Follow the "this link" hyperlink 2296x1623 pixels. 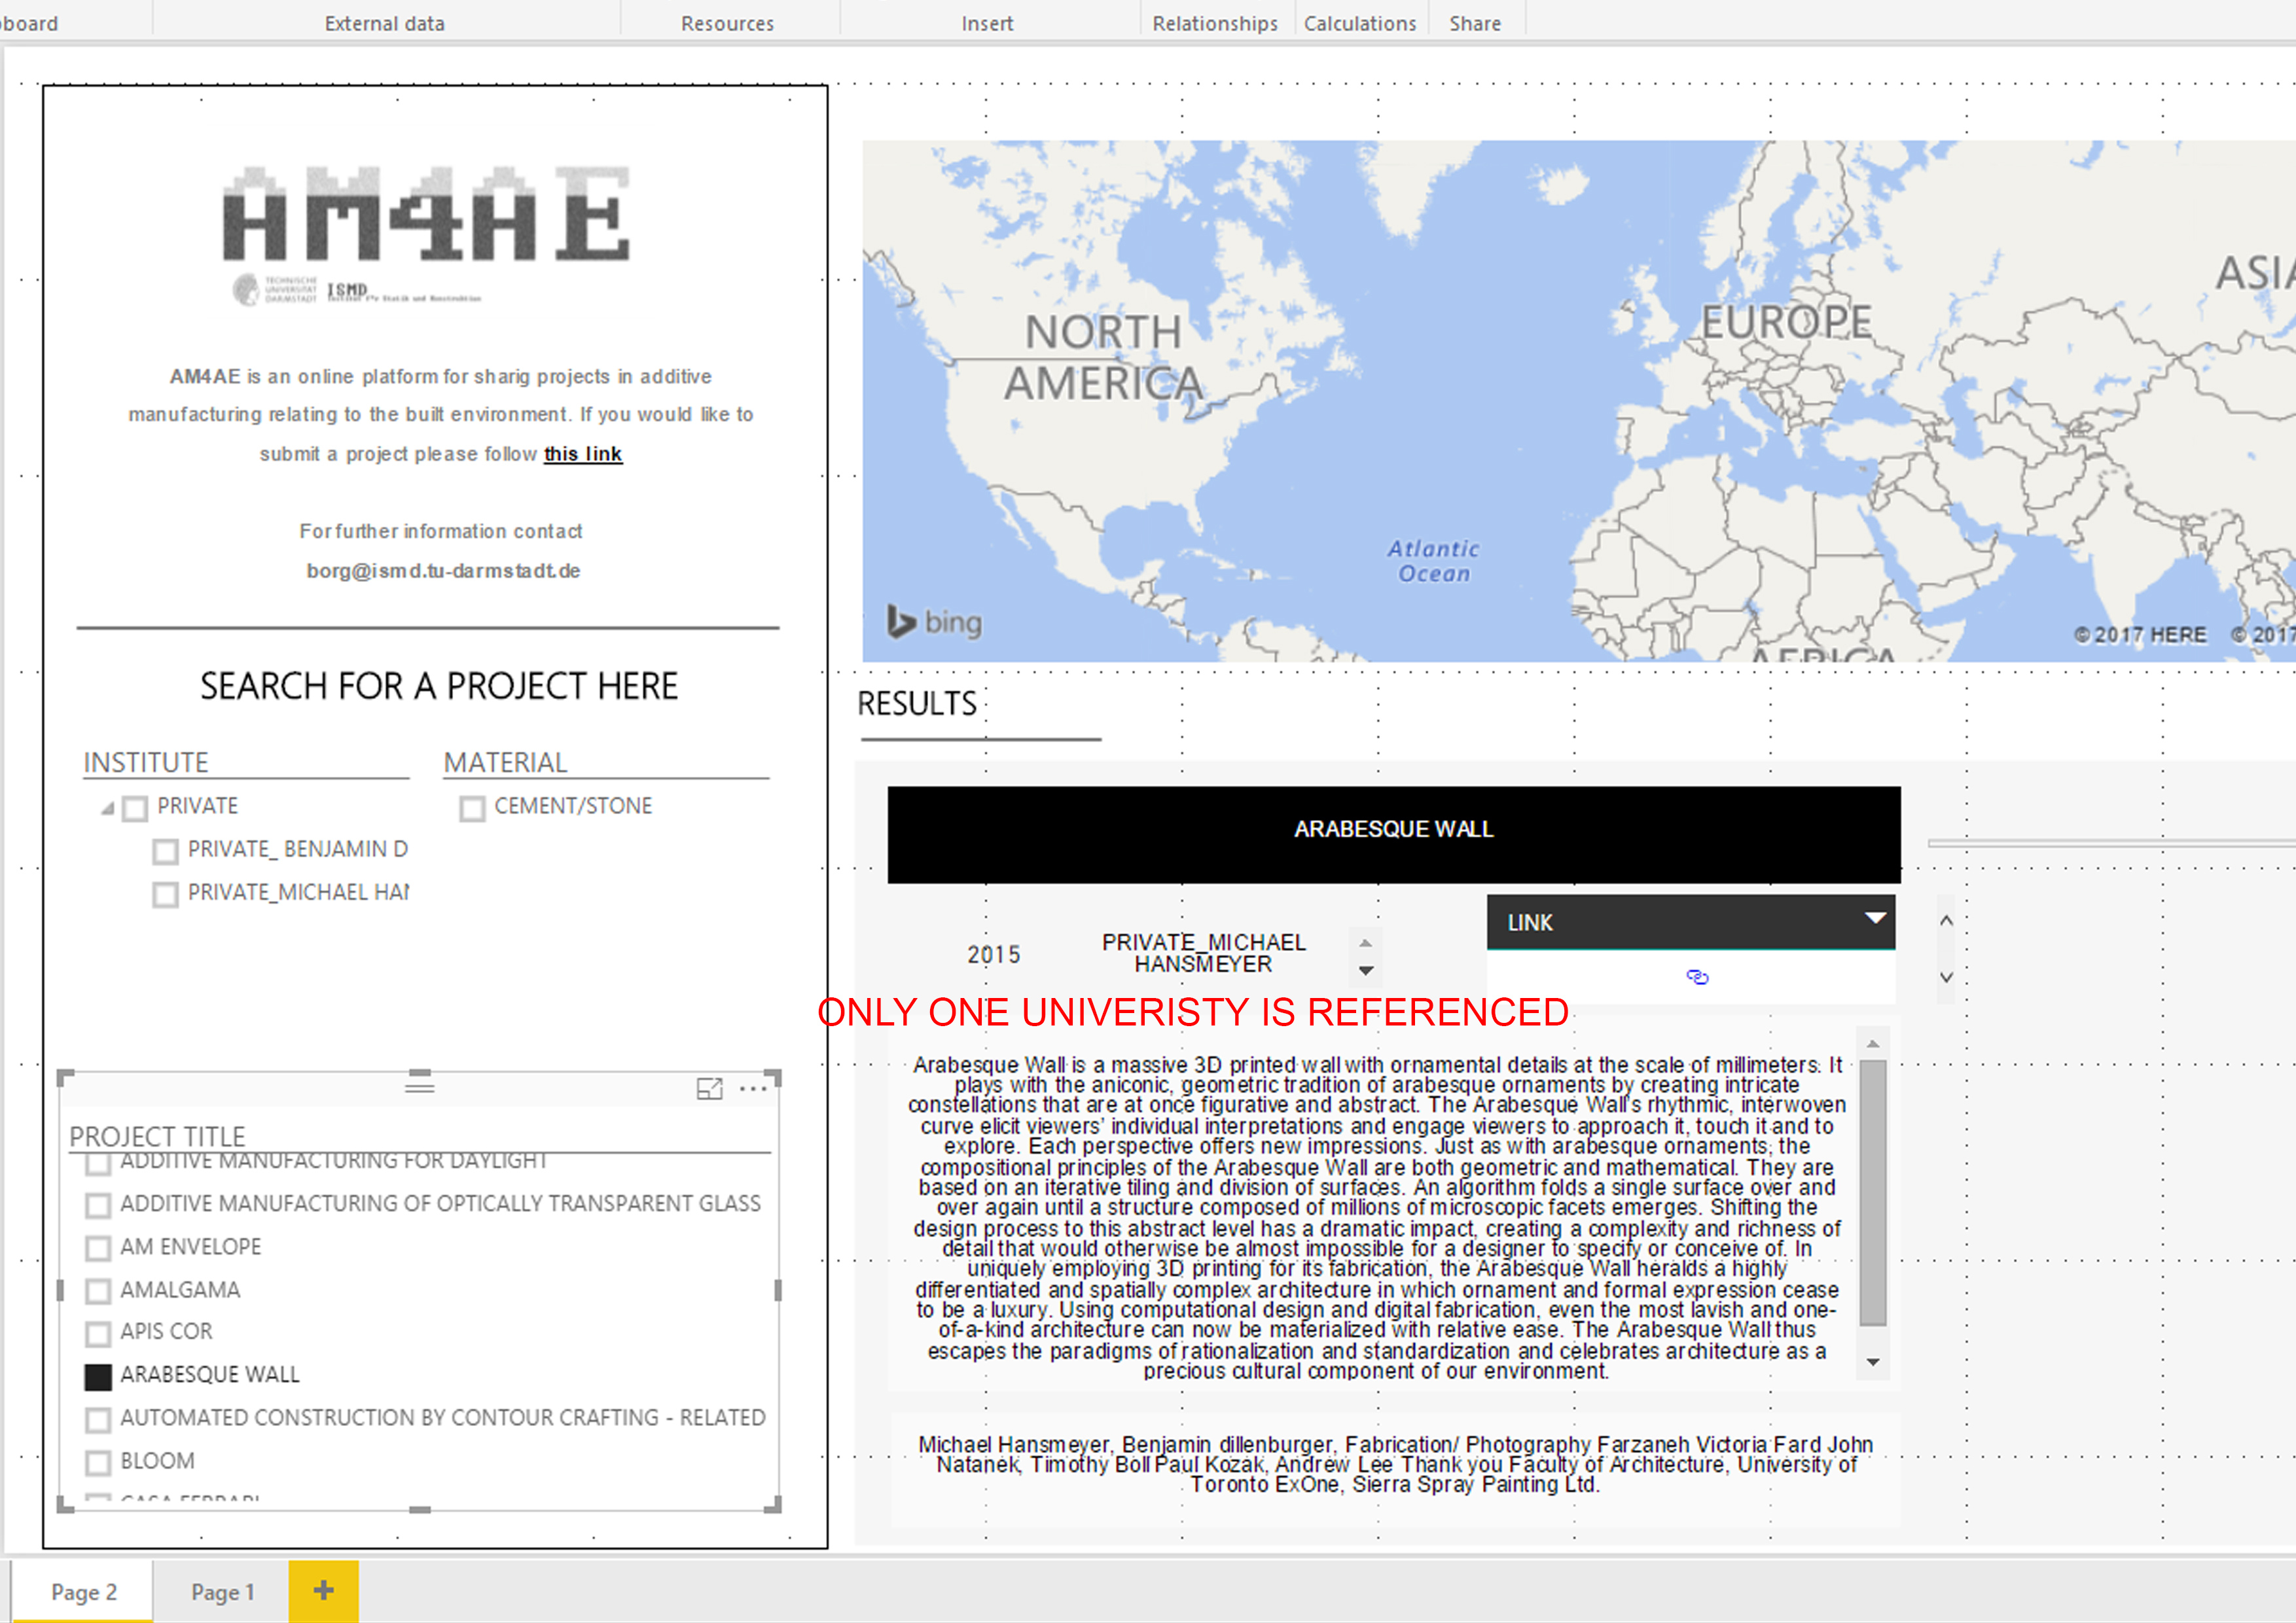click(583, 454)
